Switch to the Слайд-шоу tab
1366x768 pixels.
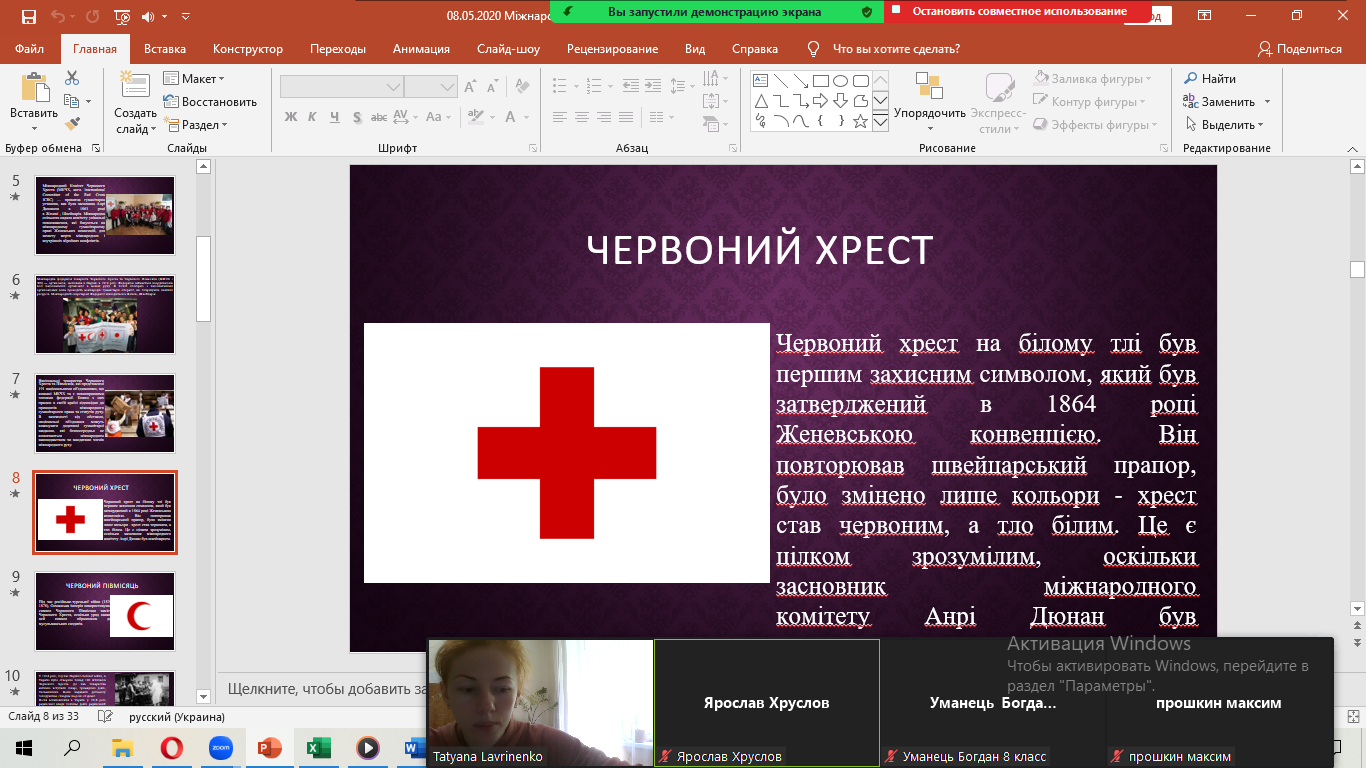pyautogui.click(x=508, y=49)
